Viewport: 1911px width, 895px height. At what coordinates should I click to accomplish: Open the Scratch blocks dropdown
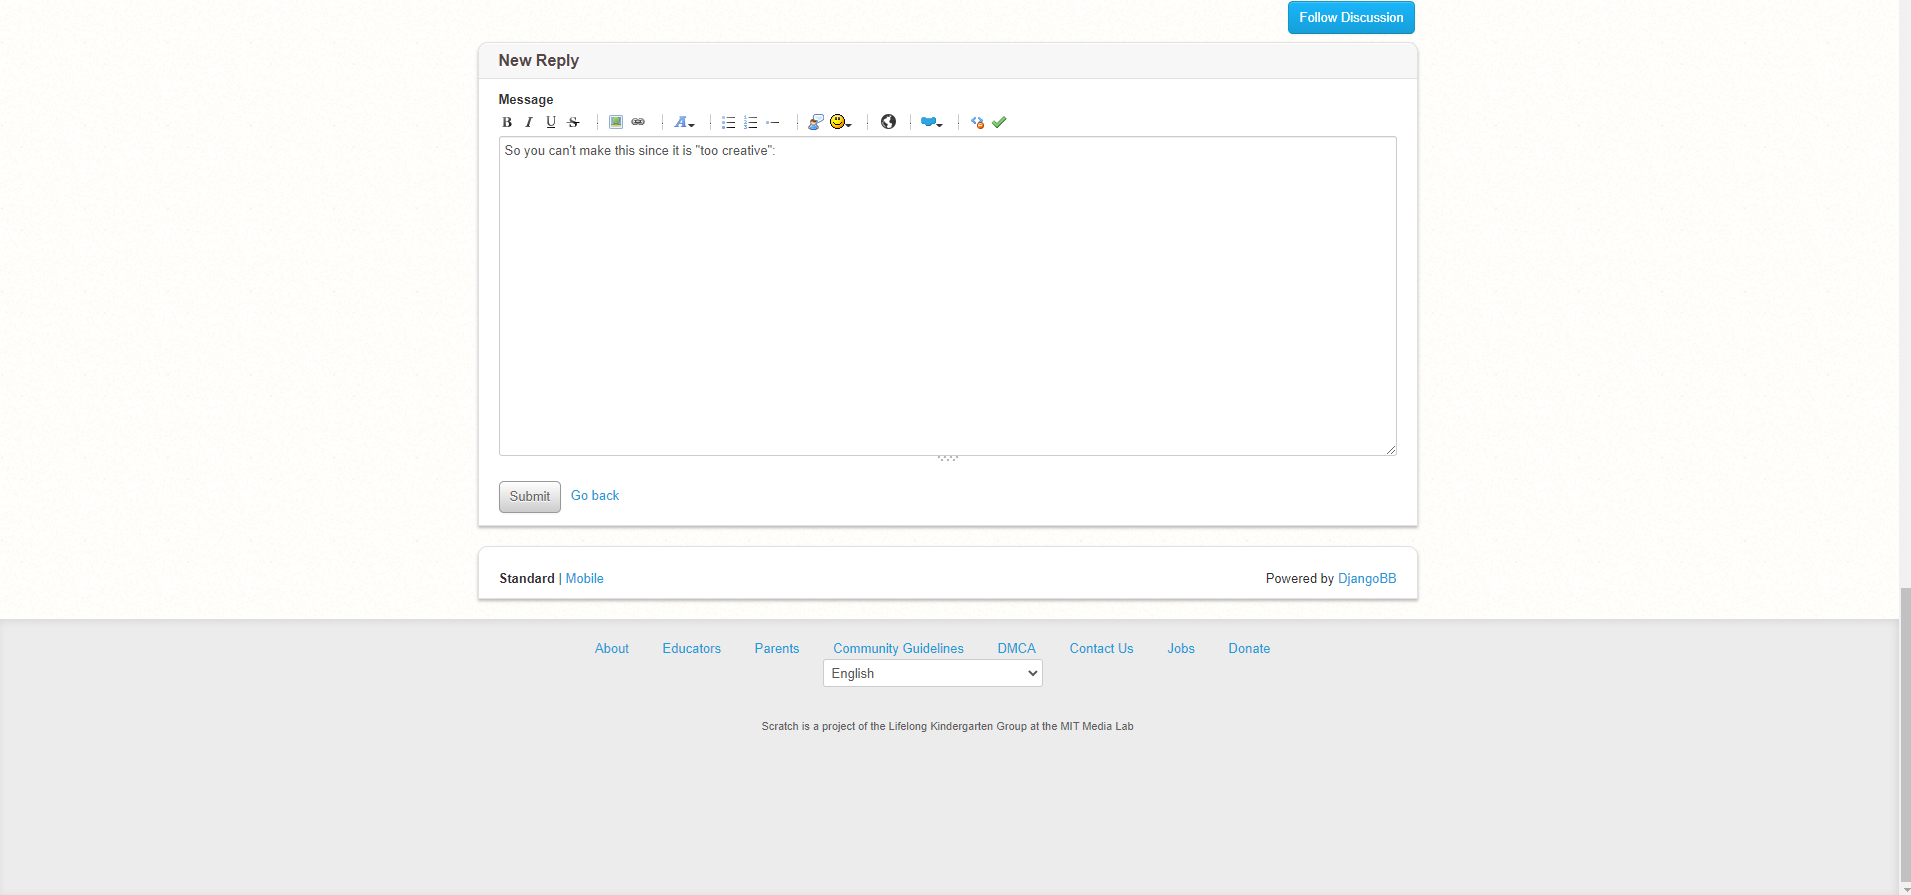932,122
